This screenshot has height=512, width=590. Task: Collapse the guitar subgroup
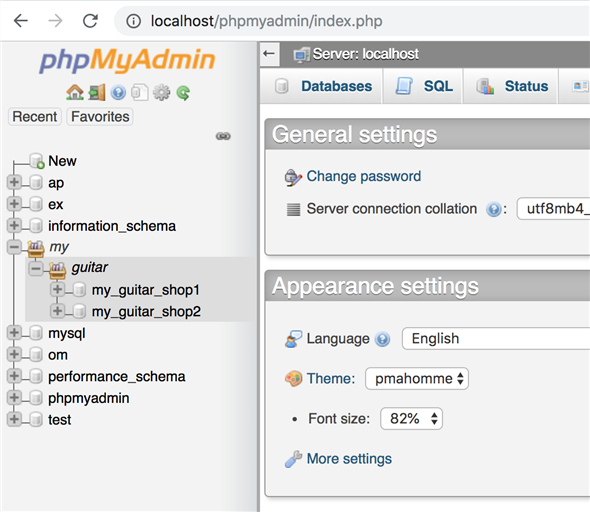coord(36,269)
